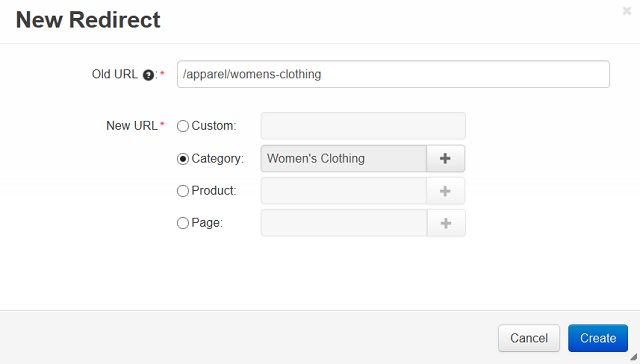Focus the Old URL text field
Image resolution: width=640 pixels, height=364 pixels.
pyautogui.click(x=393, y=74)
